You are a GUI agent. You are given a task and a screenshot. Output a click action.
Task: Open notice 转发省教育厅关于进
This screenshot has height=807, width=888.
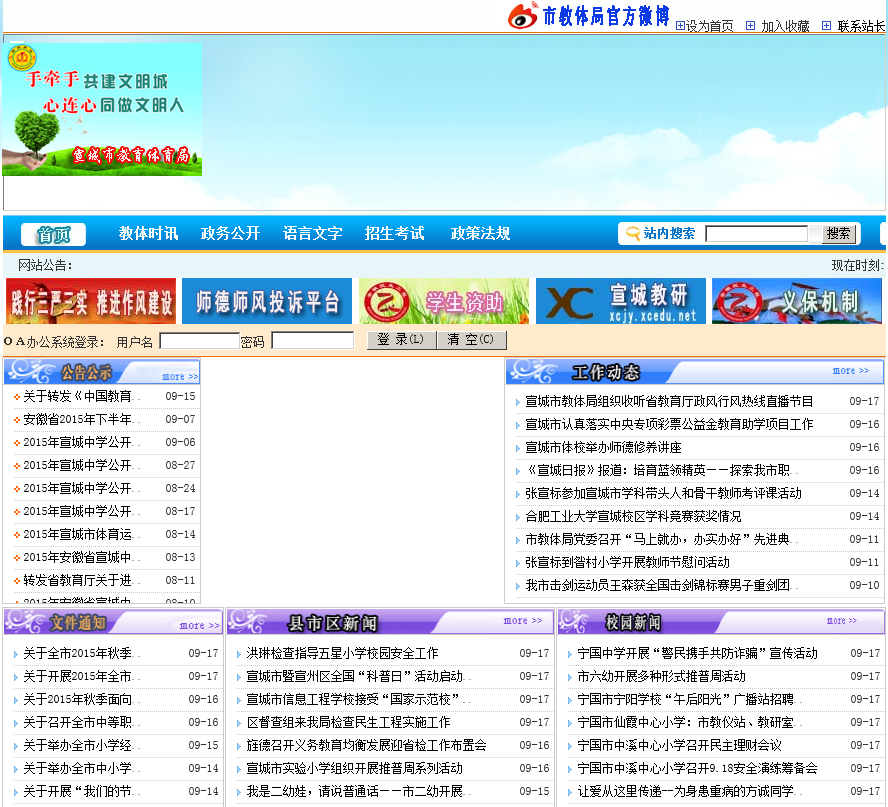pyautogui.click(x=80, y=580)
